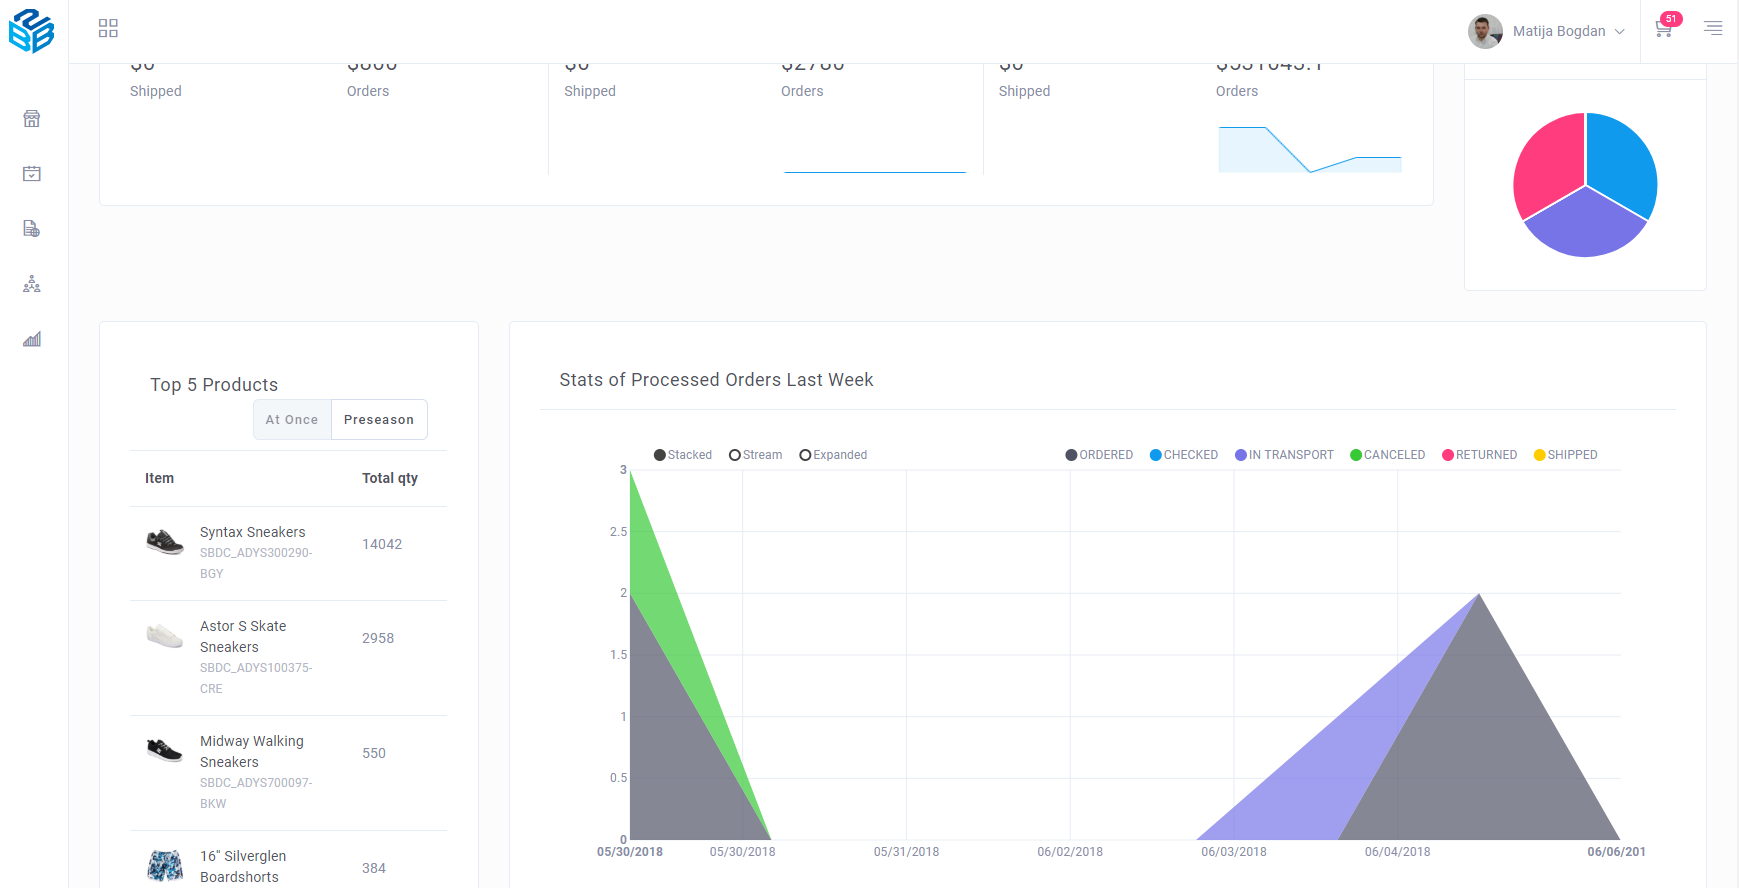Viewport: 1739px width, 888px height.
Task: Select the Stacked chart mode
Action: click(682, 455)
